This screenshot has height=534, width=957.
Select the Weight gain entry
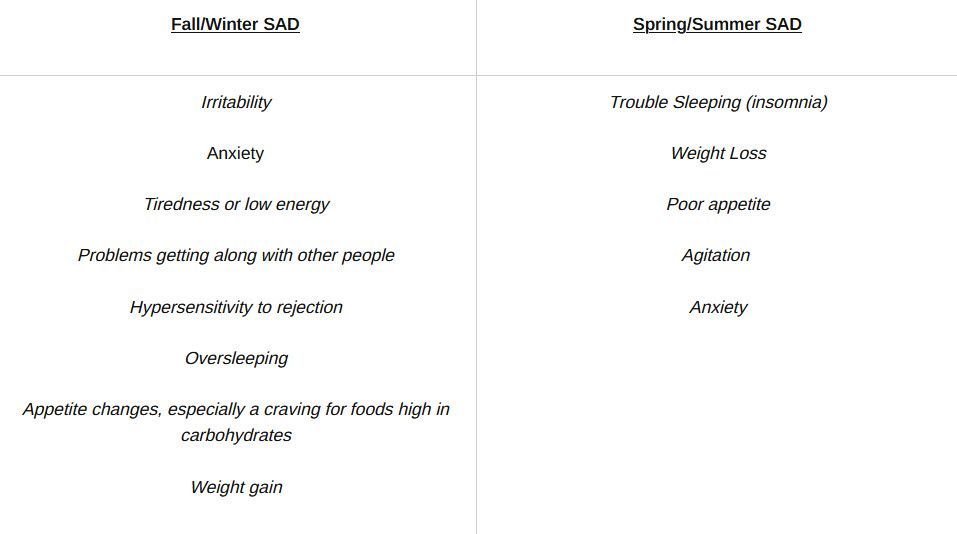(x=236, y=487)
